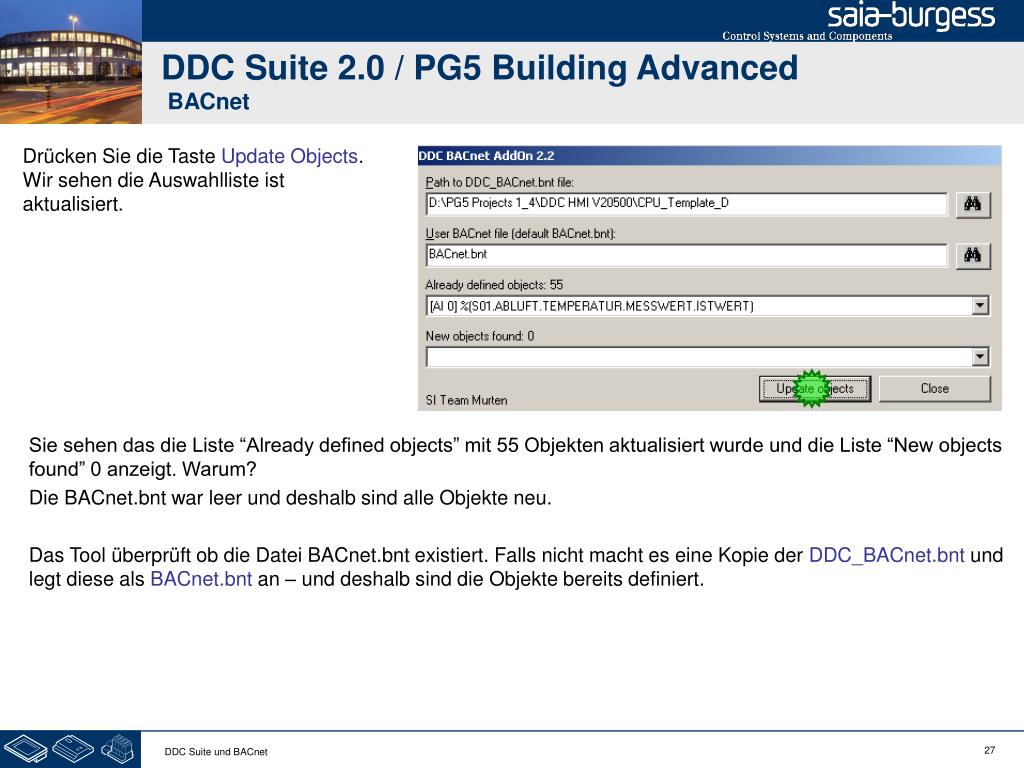Click the 'User BACnet file (default BACnet.bnt):' label
The width and height of the screenshot is (1024, 768).
[520, 233]
